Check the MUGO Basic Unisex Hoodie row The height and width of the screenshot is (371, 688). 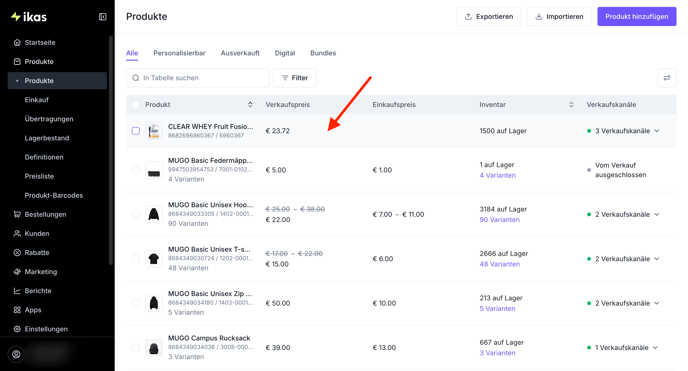[136, 214]
